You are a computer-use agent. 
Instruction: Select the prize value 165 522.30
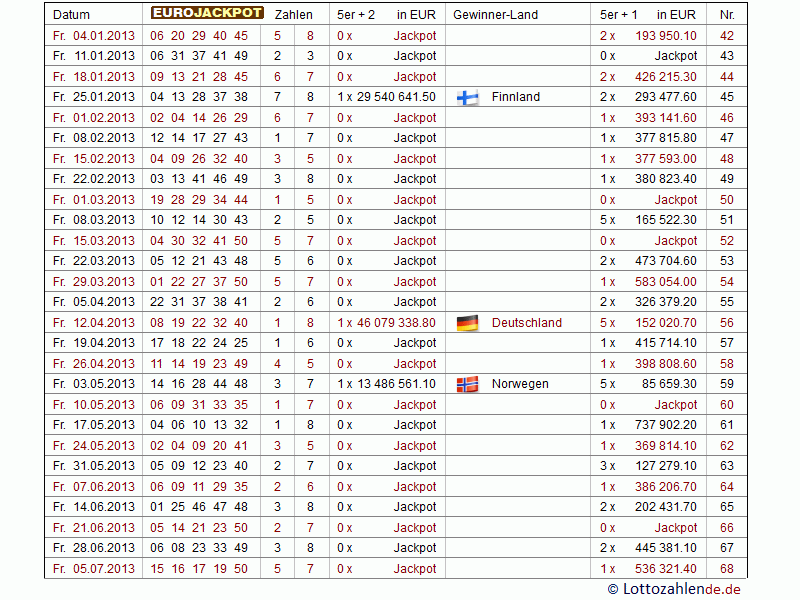(666, 220)
